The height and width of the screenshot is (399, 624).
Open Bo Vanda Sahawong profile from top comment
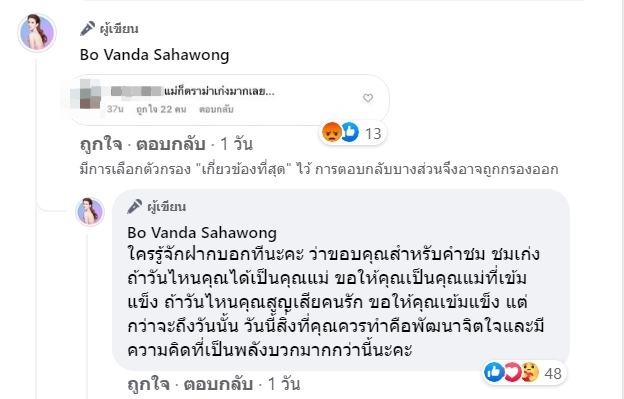coord(154,55)
